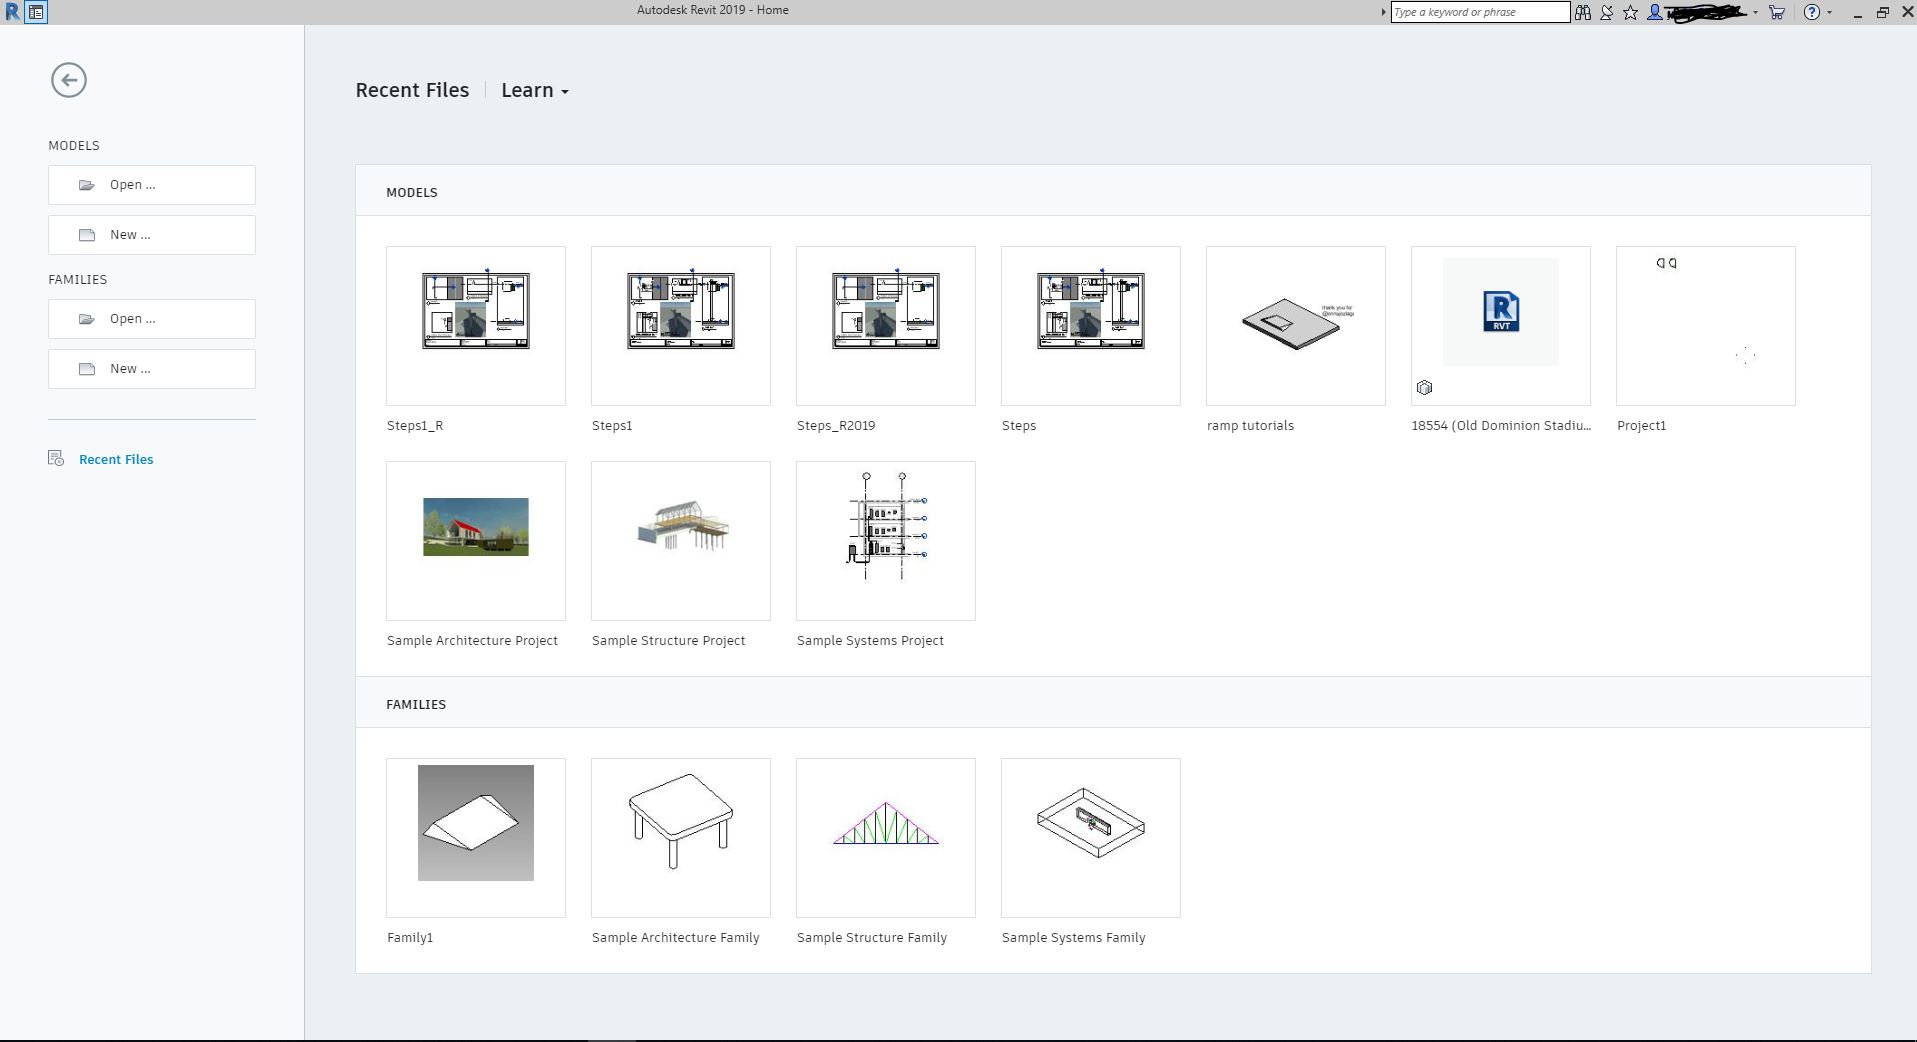This screenshot has height=1042, width=1917.
Task: Expand the Help dropdown arrow
Action: tap(1831, 12)
